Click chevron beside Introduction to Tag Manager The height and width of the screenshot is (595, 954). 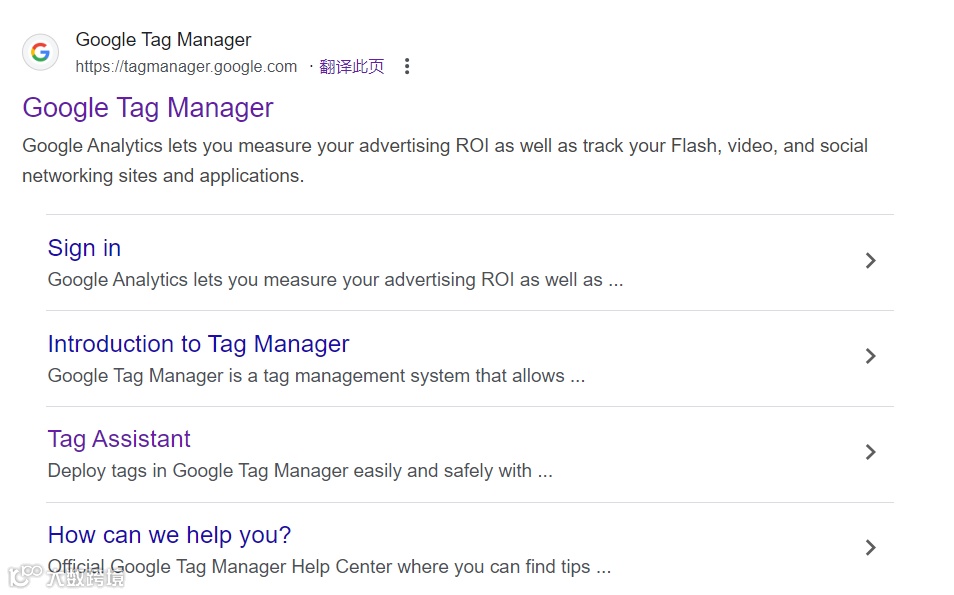[x=870, y=357]
